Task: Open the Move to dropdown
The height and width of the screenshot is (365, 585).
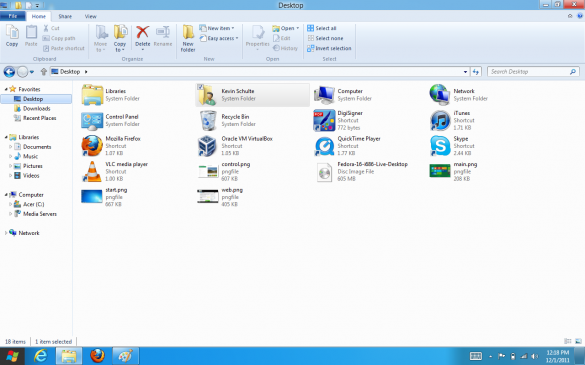Action: tap(100, 38)
